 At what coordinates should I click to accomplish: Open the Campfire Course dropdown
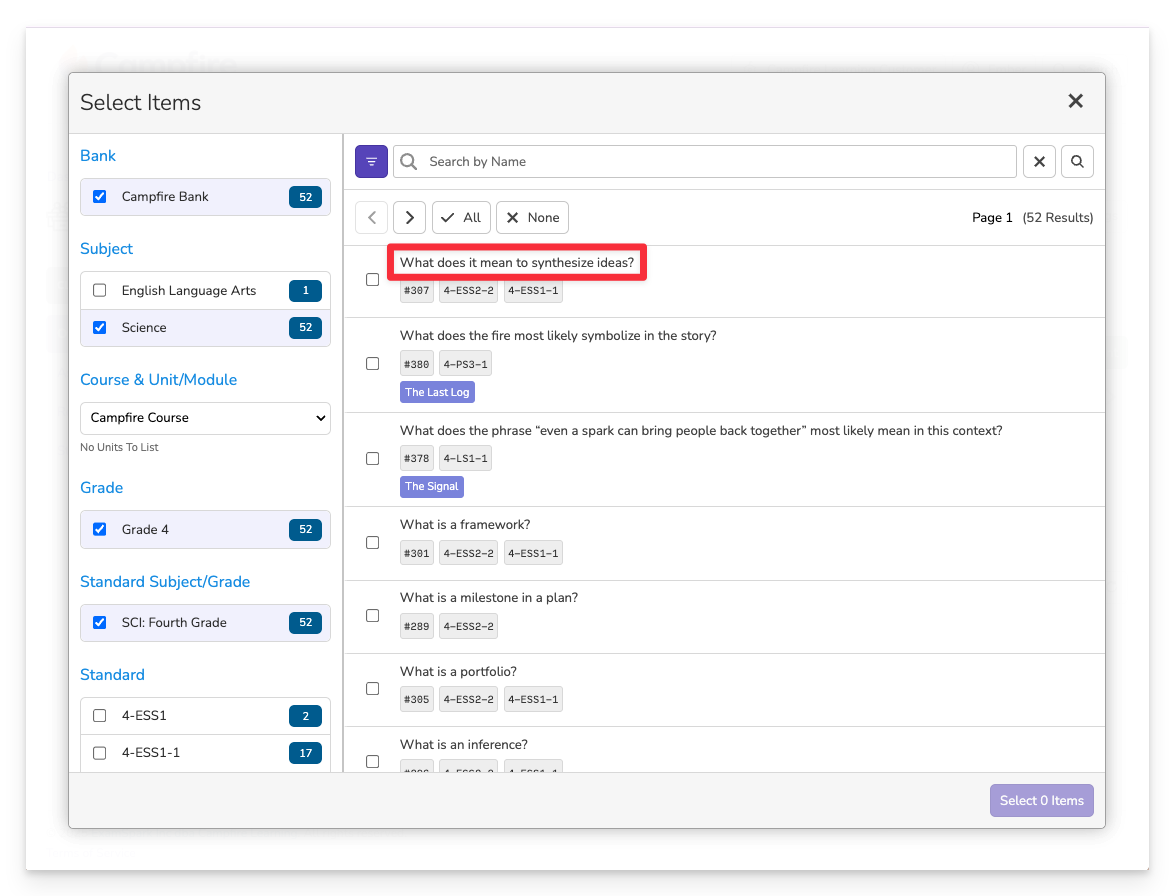[x=205, y=418]
